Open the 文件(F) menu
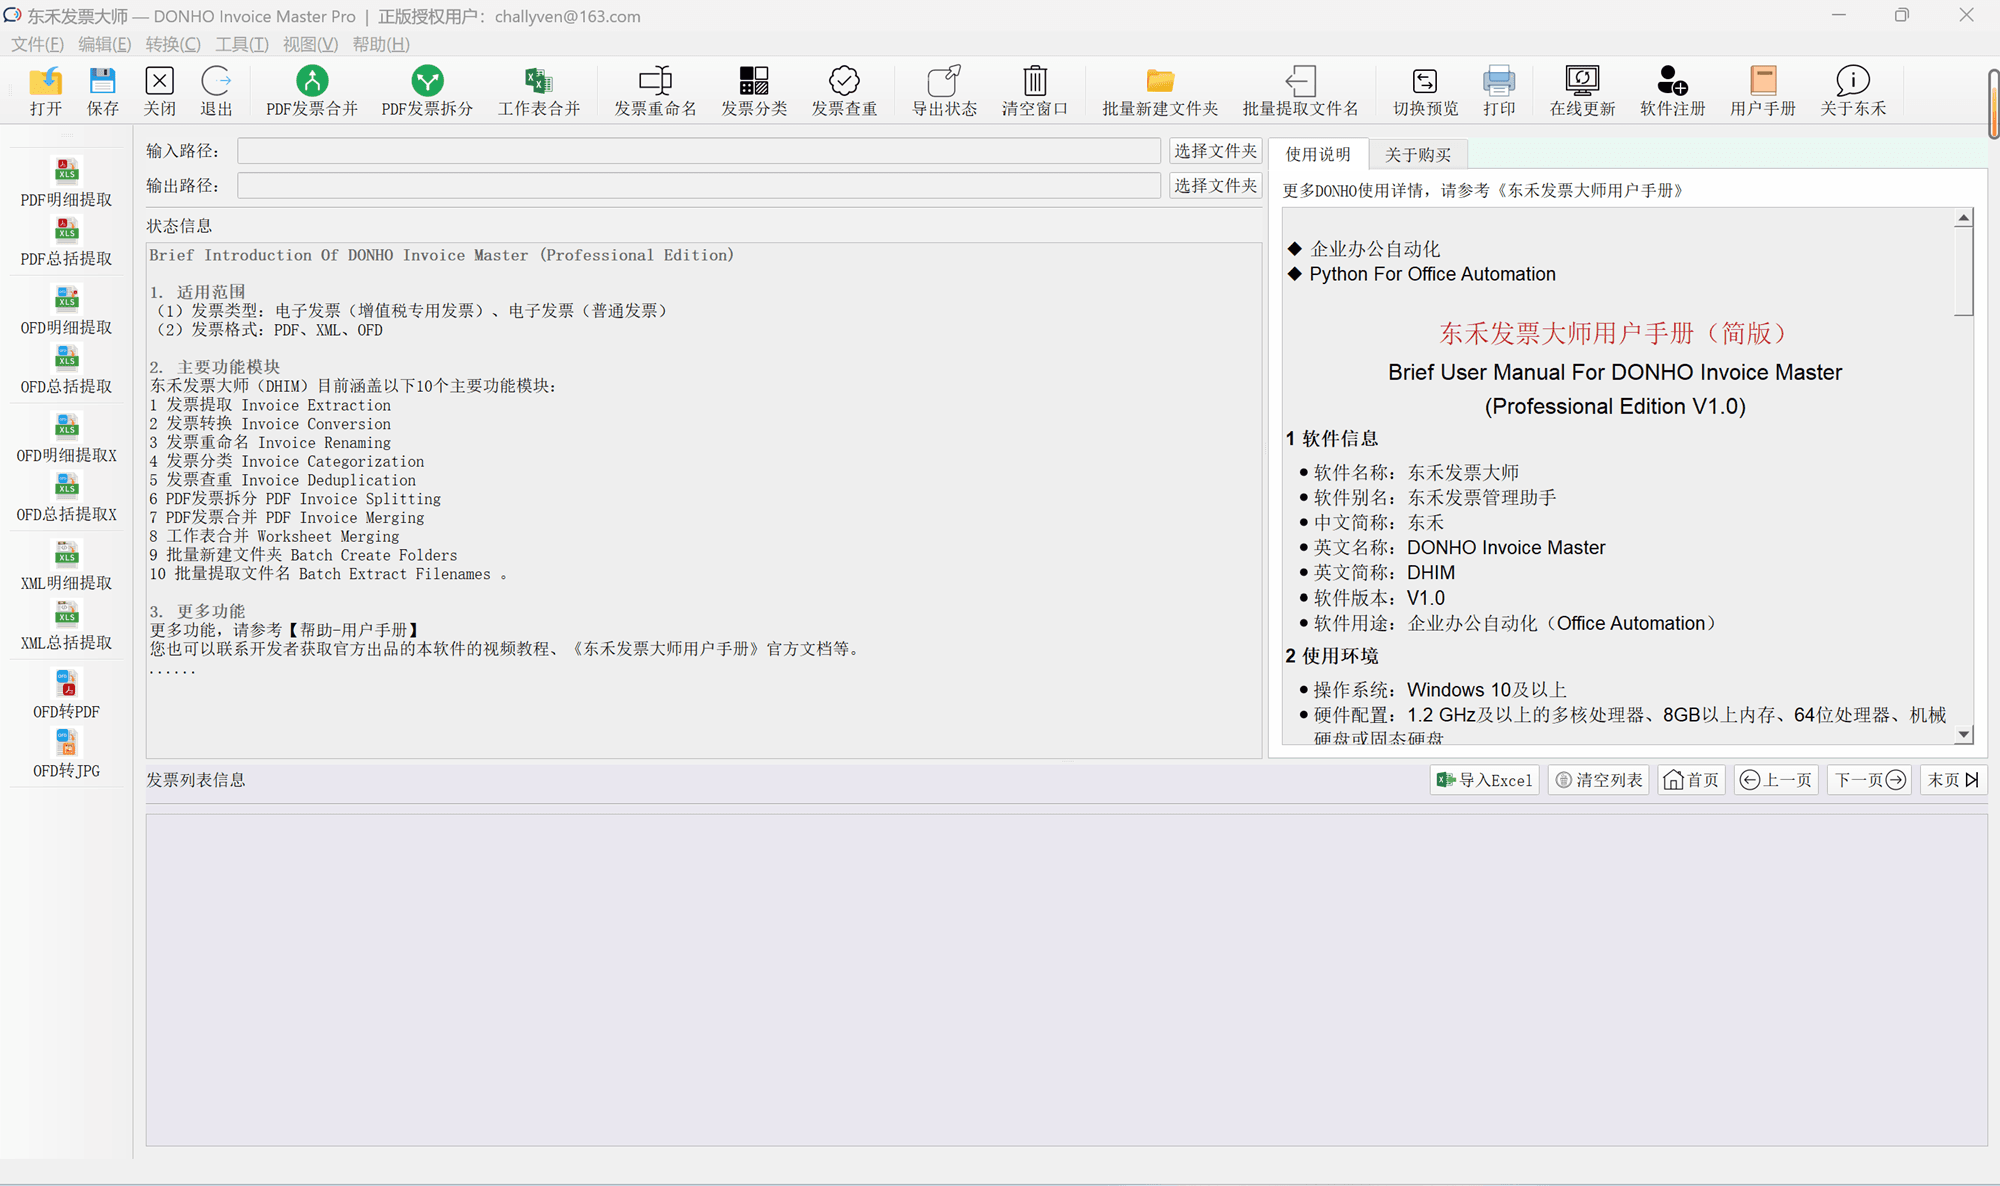Image resolution: width=2000 pixels, height=1186 pixels. click(x=37, y=44)
